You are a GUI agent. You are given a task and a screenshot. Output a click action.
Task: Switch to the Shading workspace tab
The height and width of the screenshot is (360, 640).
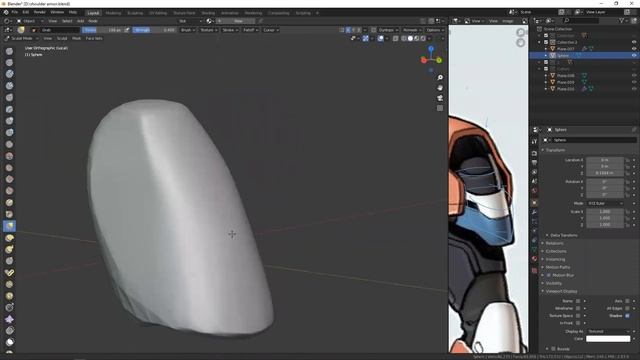208,13
